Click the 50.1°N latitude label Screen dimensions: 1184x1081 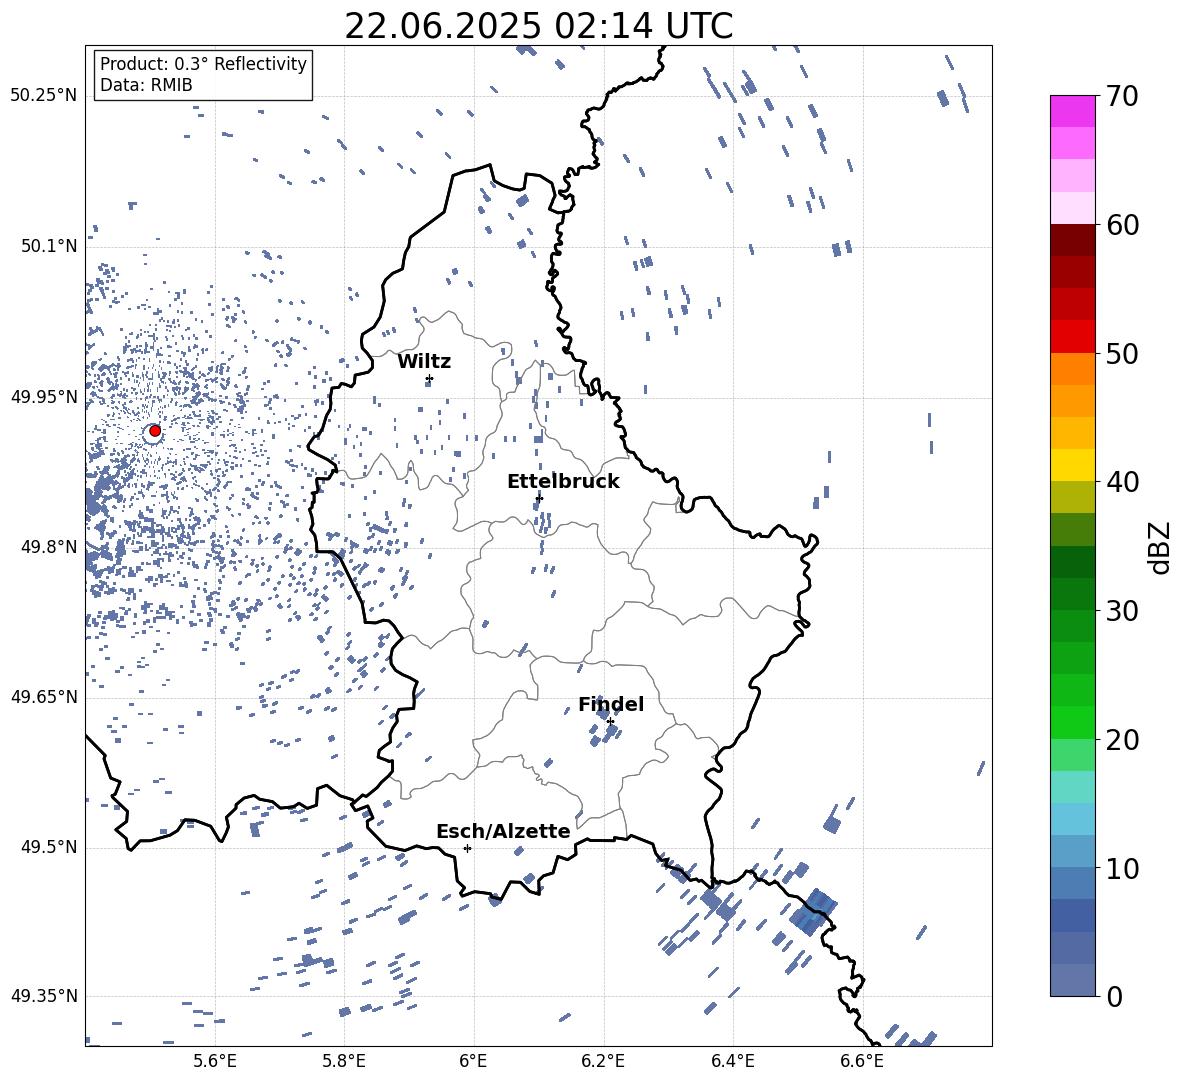pos(49,246)
